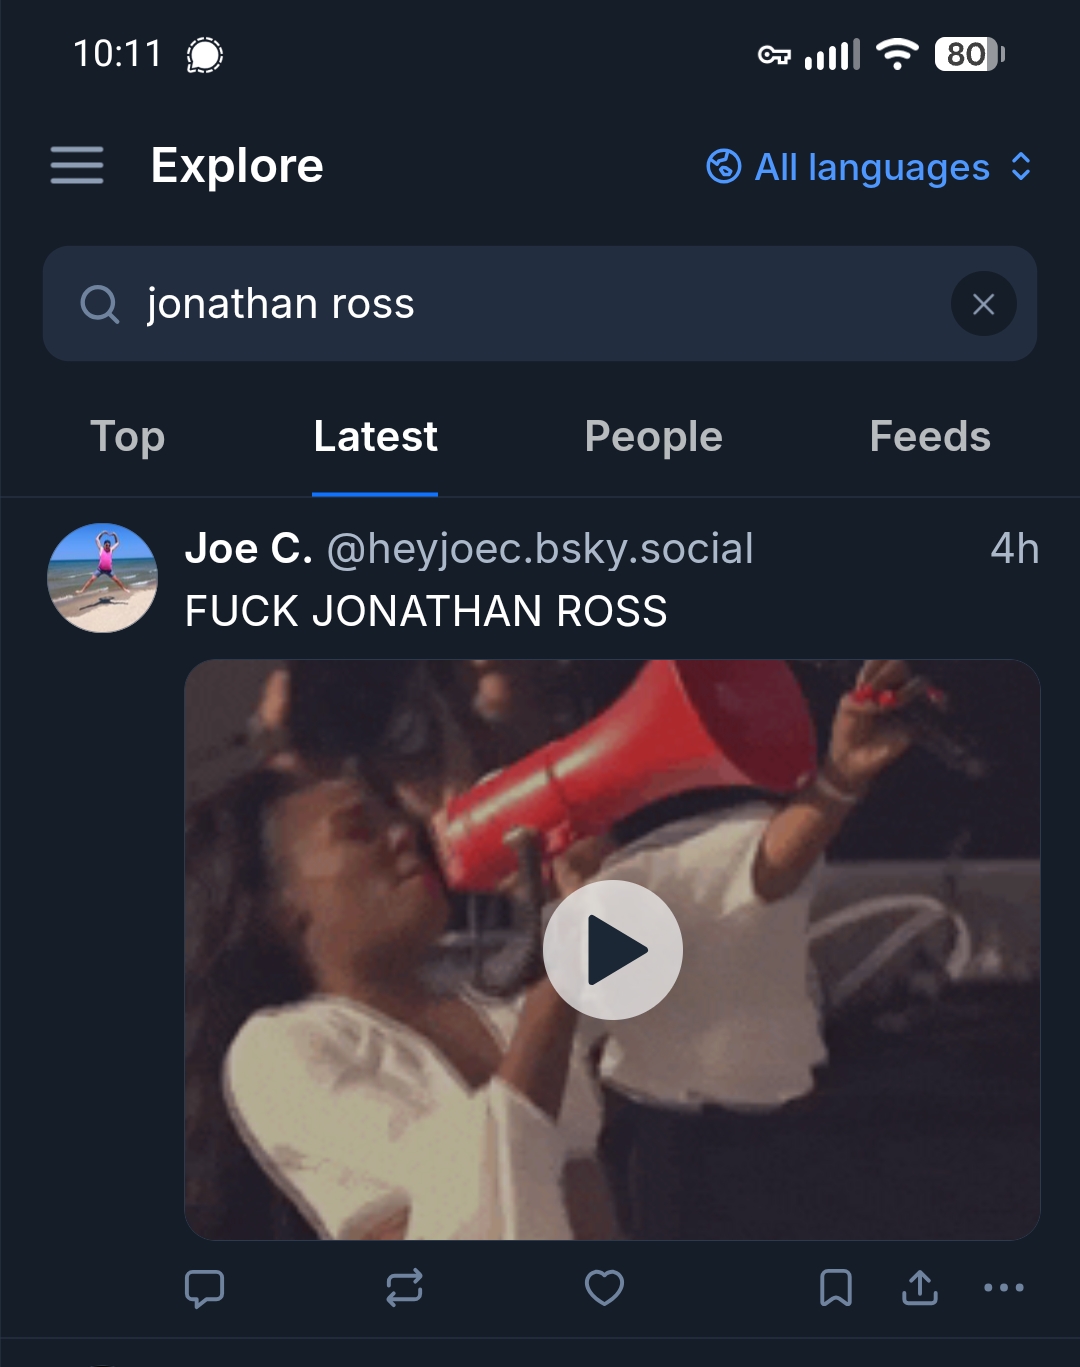Click the globe language icon
The image size is (1080, 1367).
point(724,167)
